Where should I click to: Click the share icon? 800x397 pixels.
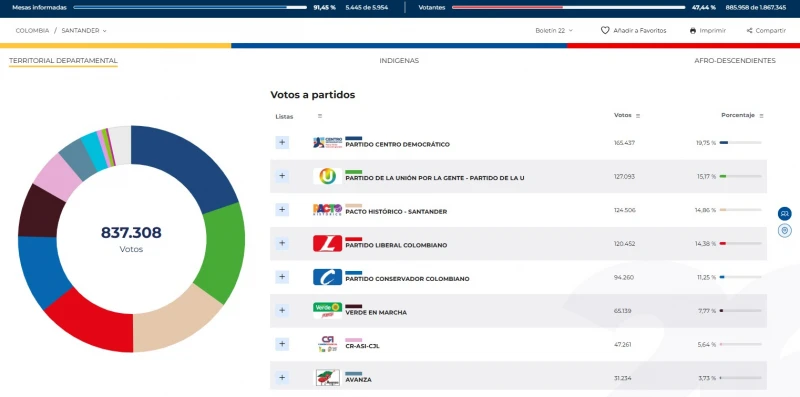point(749,31)
